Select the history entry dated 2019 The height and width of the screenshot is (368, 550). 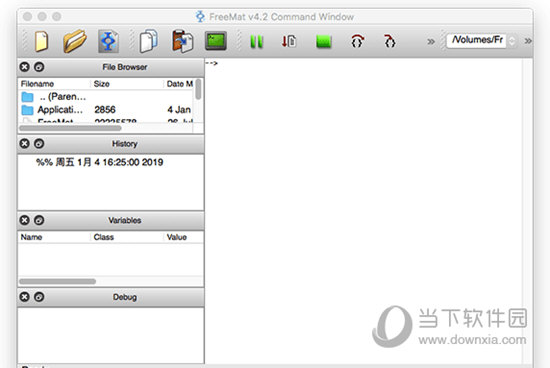tap(100, 162)
